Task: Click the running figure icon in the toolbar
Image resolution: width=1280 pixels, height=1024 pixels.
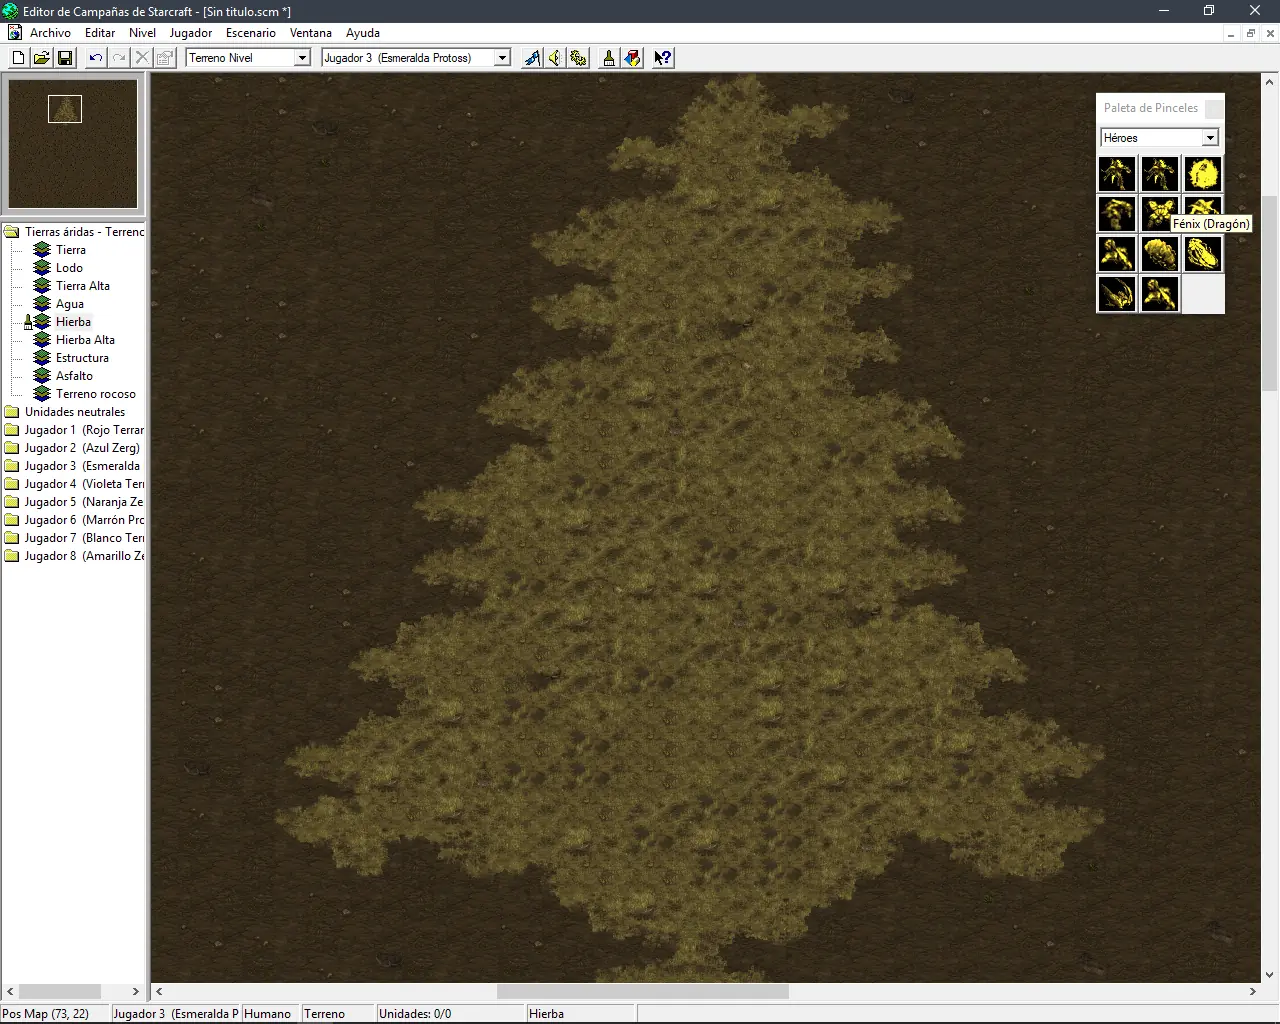Action: pos(532,58)
